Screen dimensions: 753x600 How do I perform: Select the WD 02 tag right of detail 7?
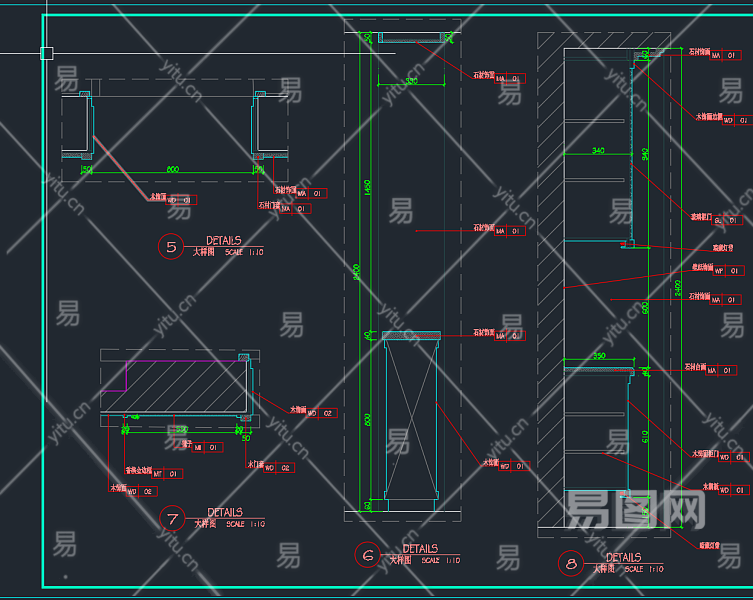click(x=321, y=412)
